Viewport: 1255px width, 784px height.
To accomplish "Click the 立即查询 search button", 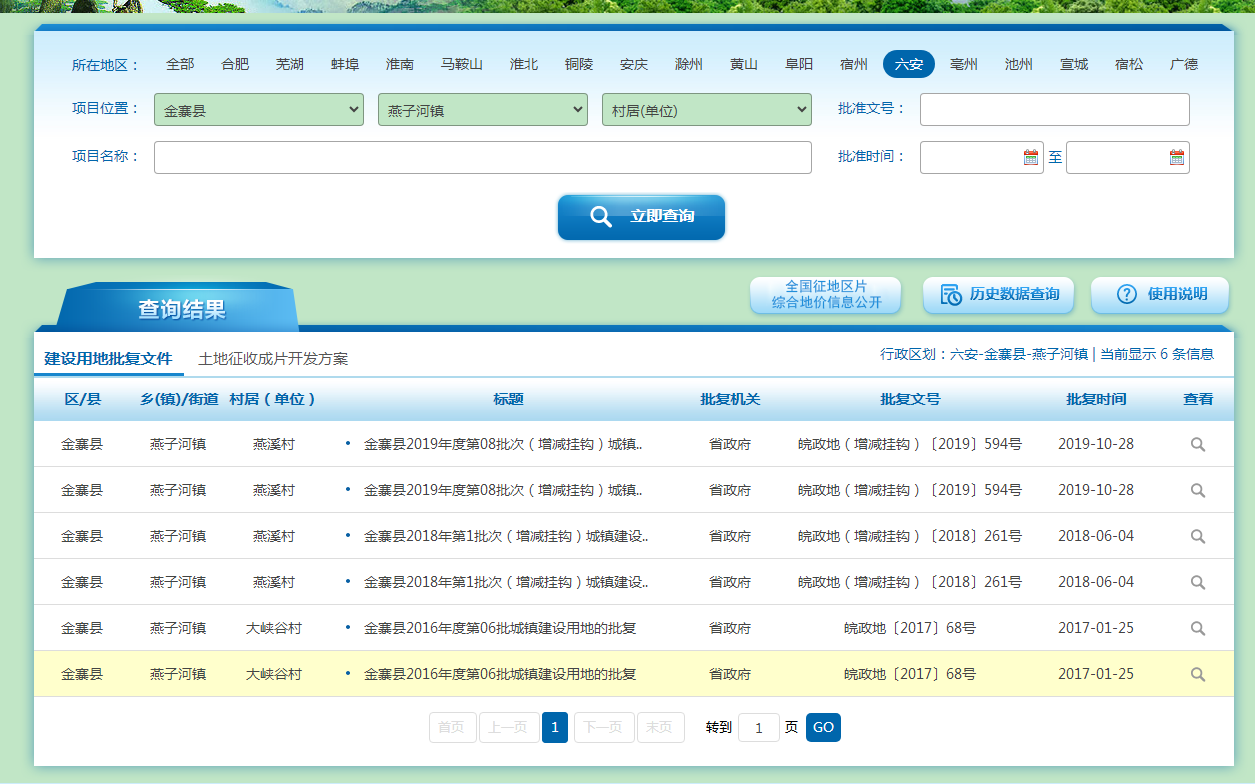I will [x=641, y=217].
